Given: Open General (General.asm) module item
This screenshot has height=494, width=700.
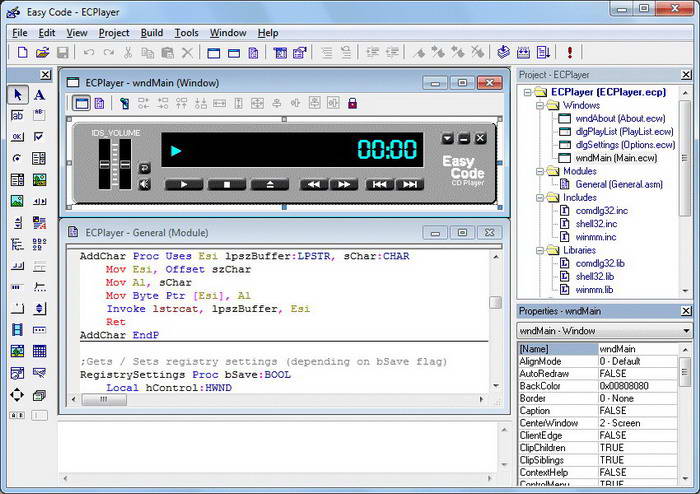Looking at the screenshot, I should click(x=617, y=184).
